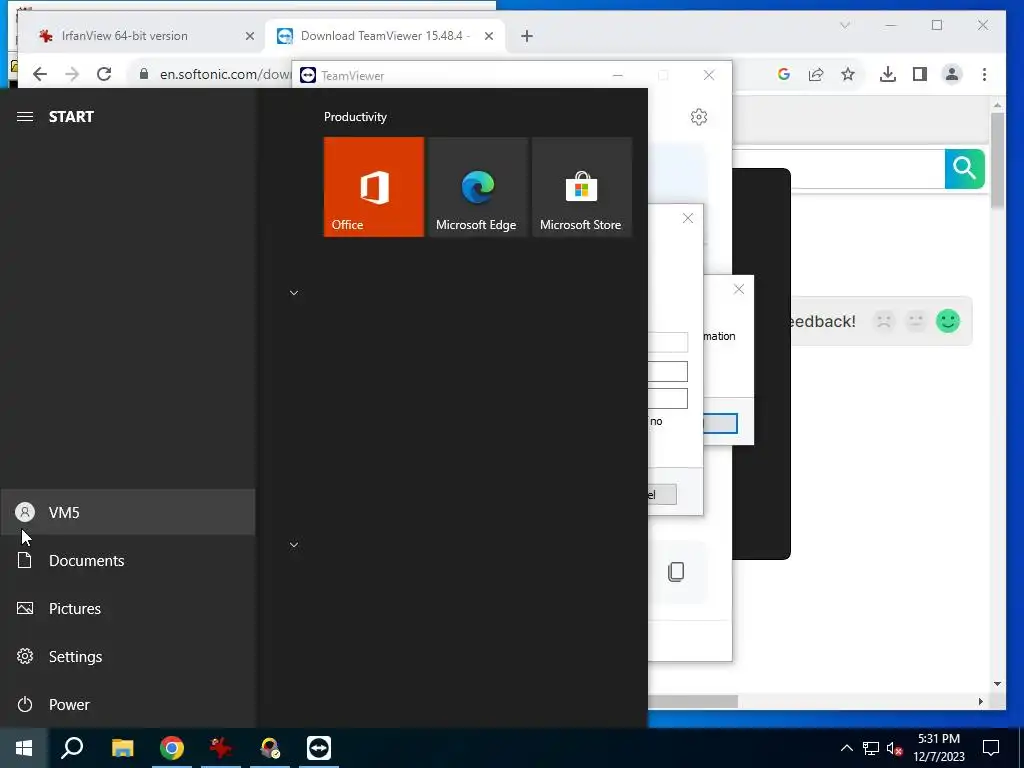Screen dimensions: 1024x768
Task: Click the page vertical scrollbar thumb
Action: (x=997, y=160)
